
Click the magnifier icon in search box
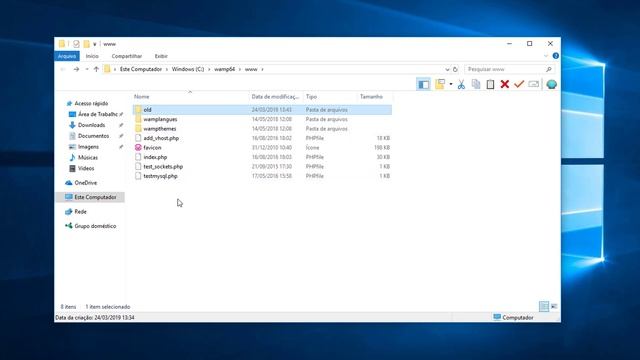(x=549, y=69)
